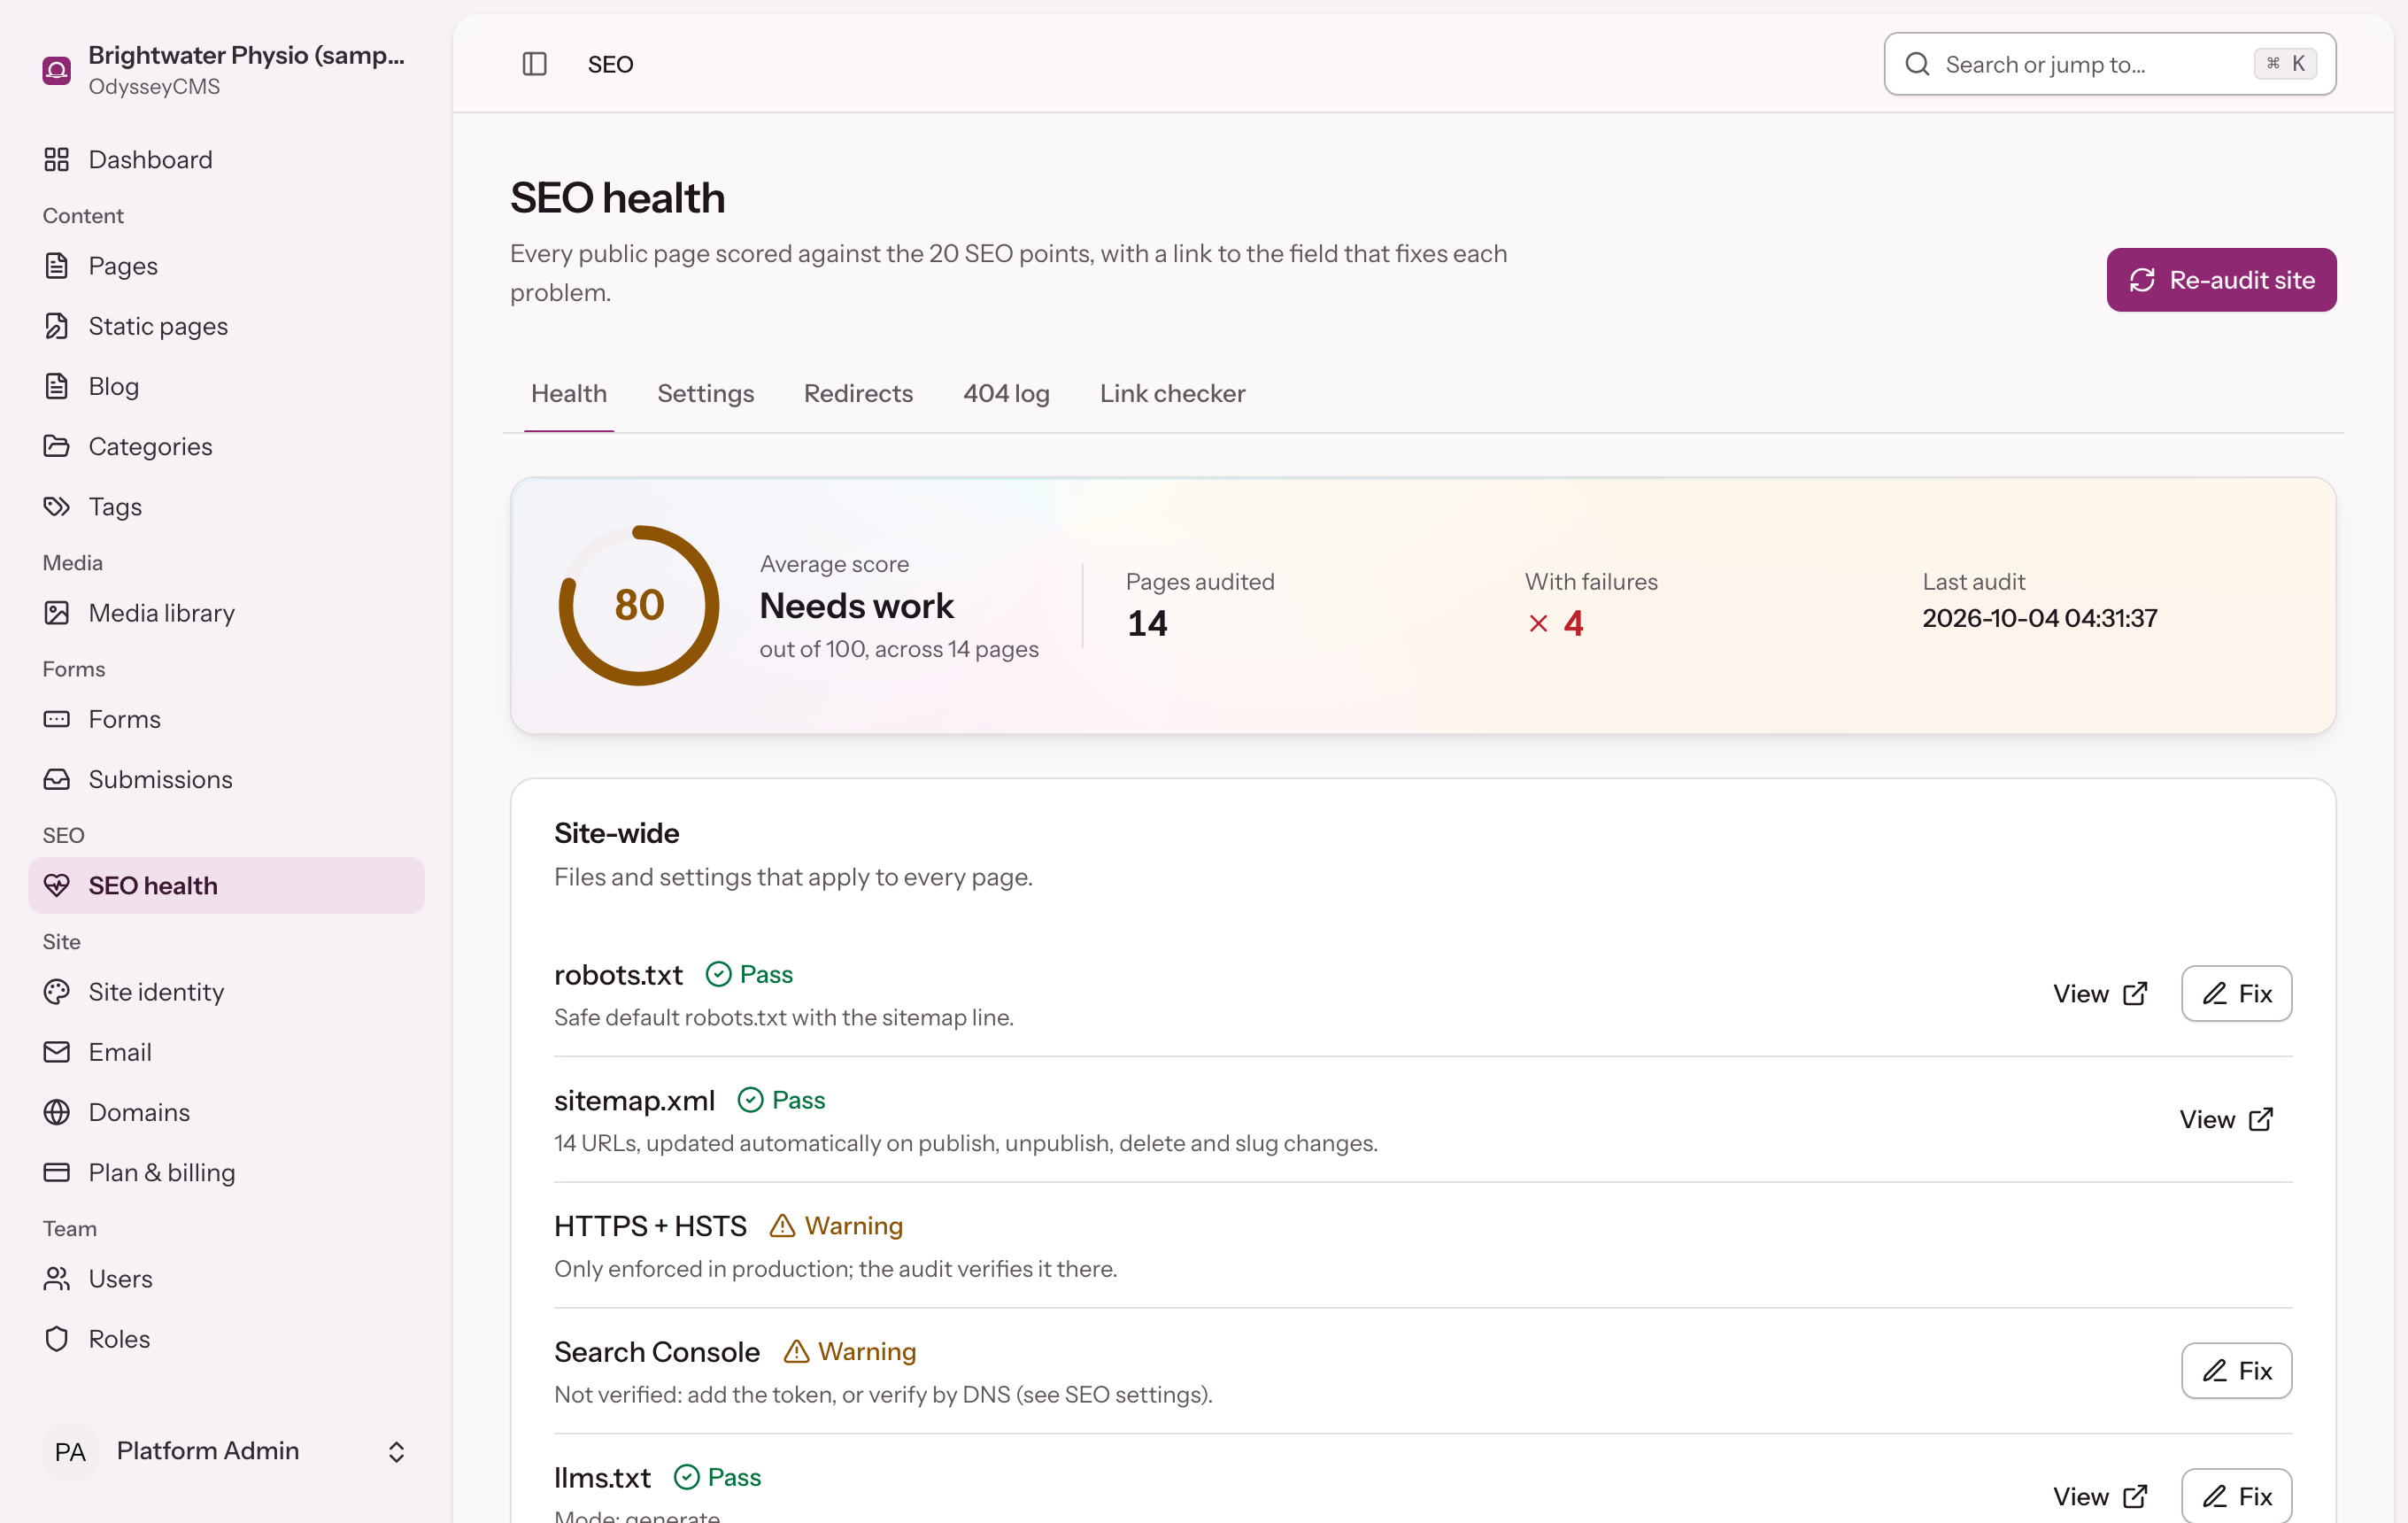Click the Pass status on robots.txt
The height and width of the screenshot is (1523, 2408).
pos(749,974)
